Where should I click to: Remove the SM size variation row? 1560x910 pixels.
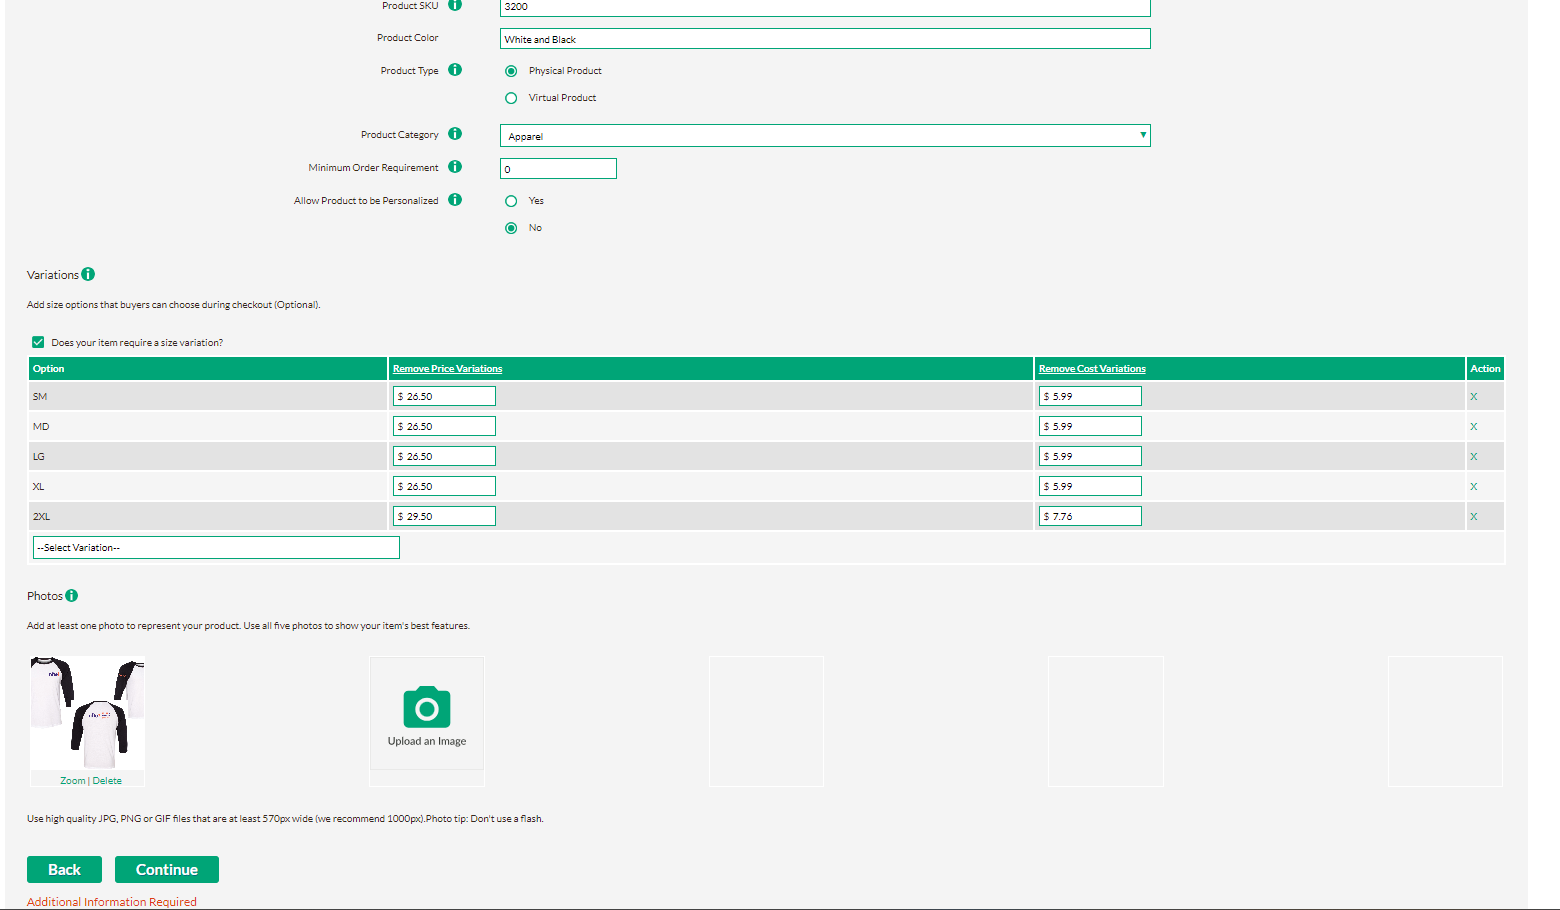pyautogui.click(x=1473, y=397)
